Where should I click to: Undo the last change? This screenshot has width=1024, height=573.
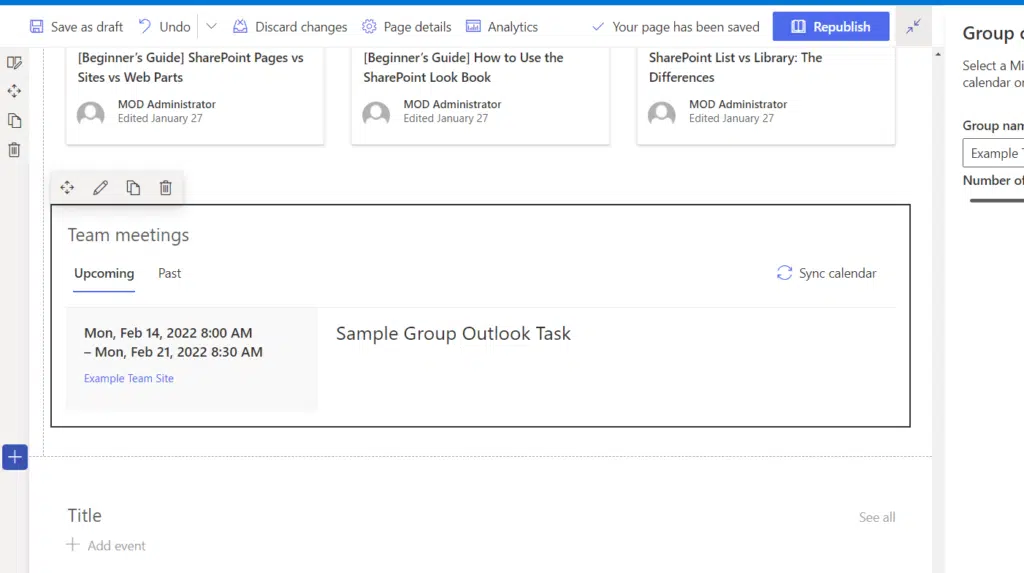coord(165,27)
